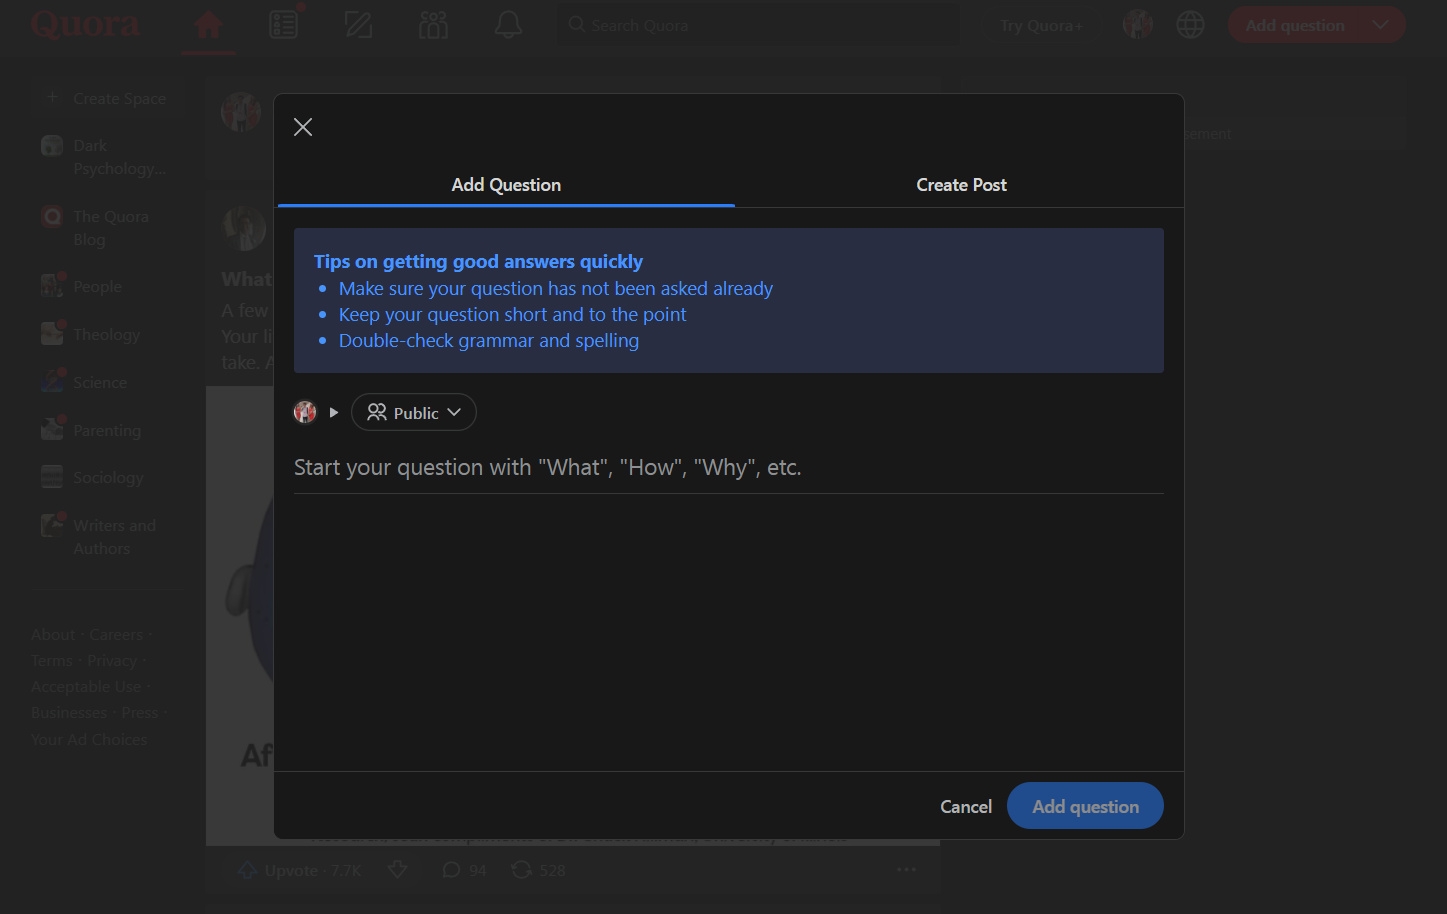Focus the question text input field

tap(729, 468)
